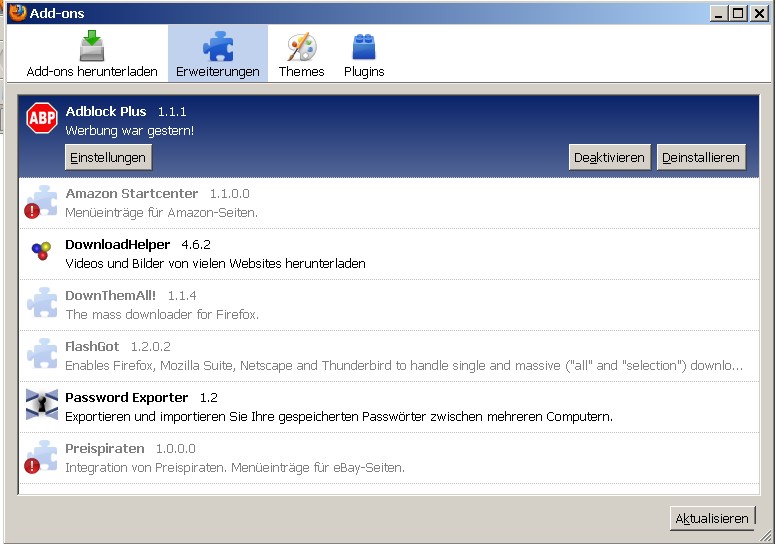
Task: Switch to the Plugins tab
Action: tap(364, 53)
